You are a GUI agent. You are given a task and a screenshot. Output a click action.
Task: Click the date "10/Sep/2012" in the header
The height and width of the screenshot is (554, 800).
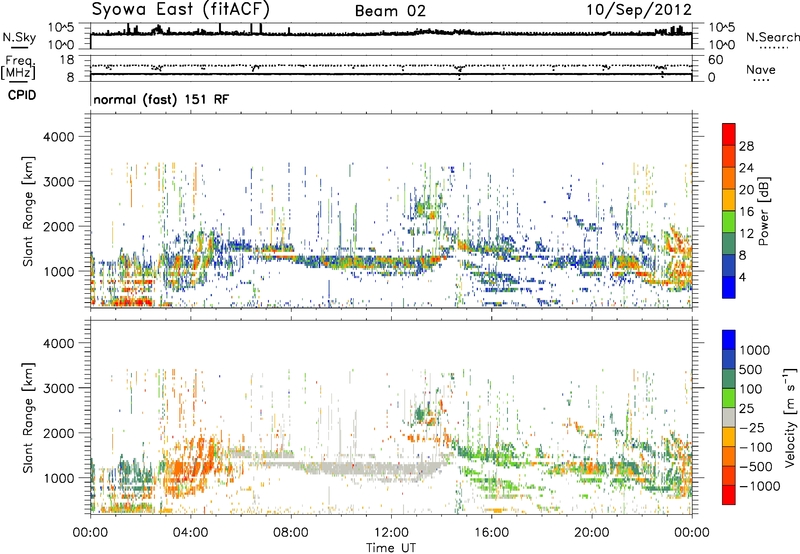click(x=639, y=10)
